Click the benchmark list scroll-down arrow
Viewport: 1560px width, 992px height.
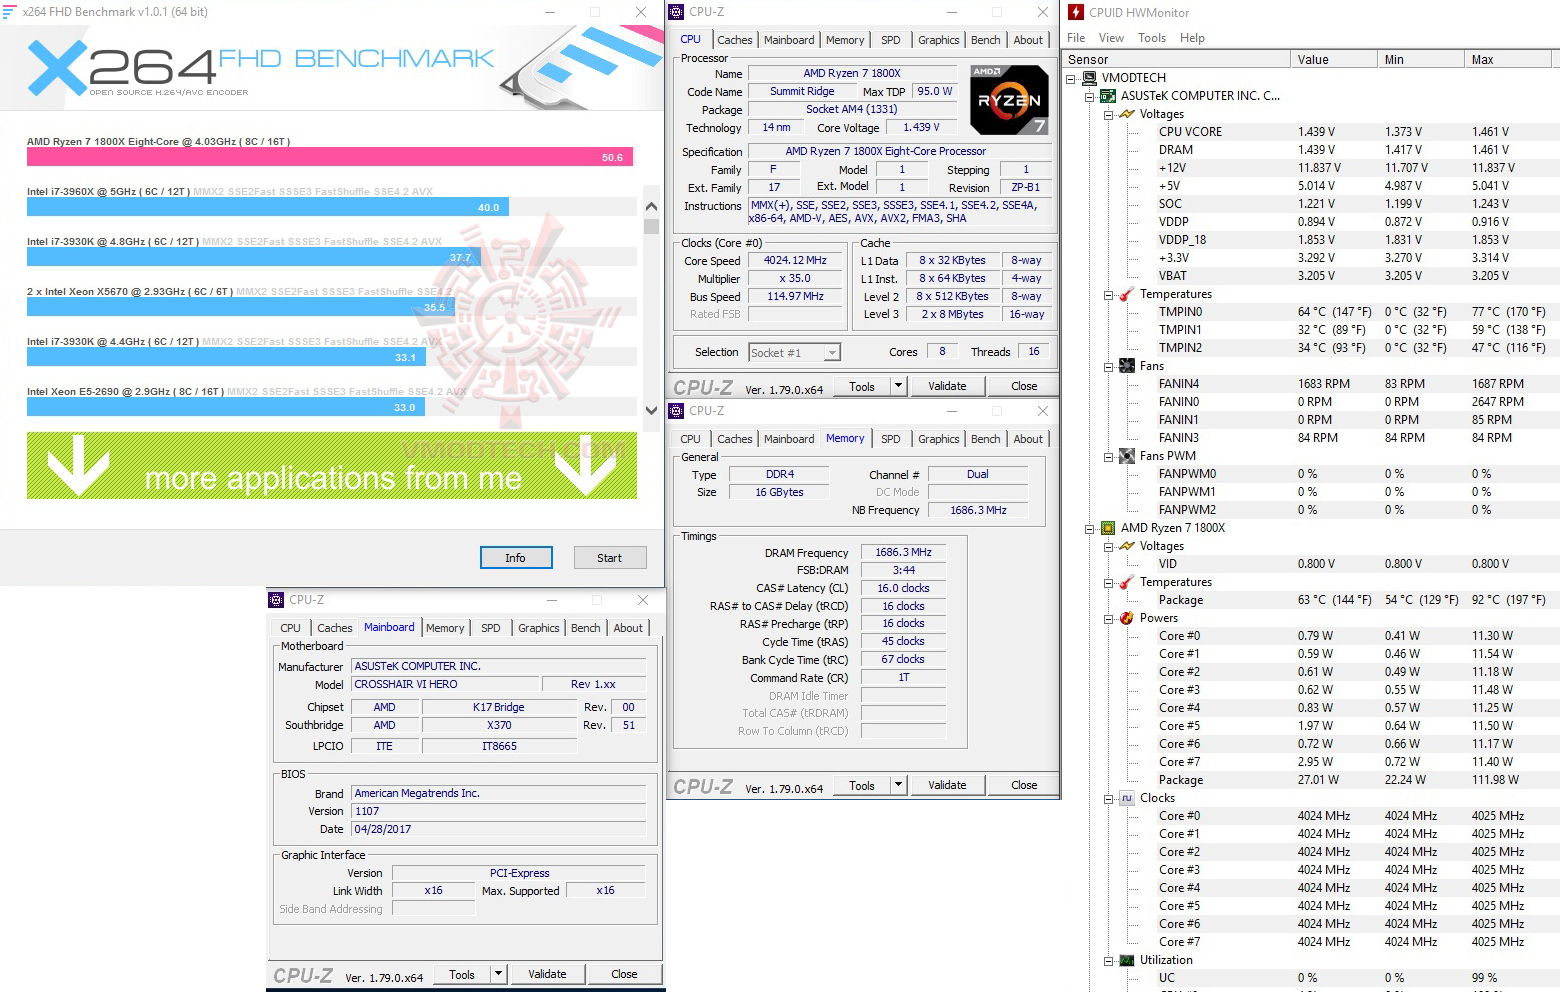(651, 410)
